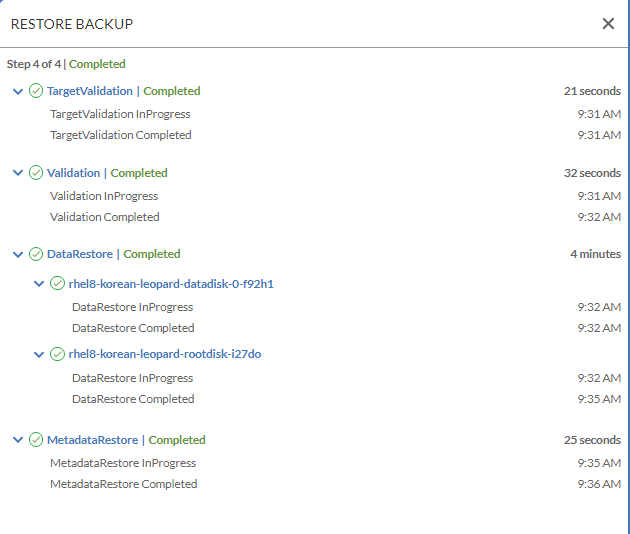
Task: Select rhel8-korean-leopard-rootdisk-i27do volume link
Action: point(165,354)
